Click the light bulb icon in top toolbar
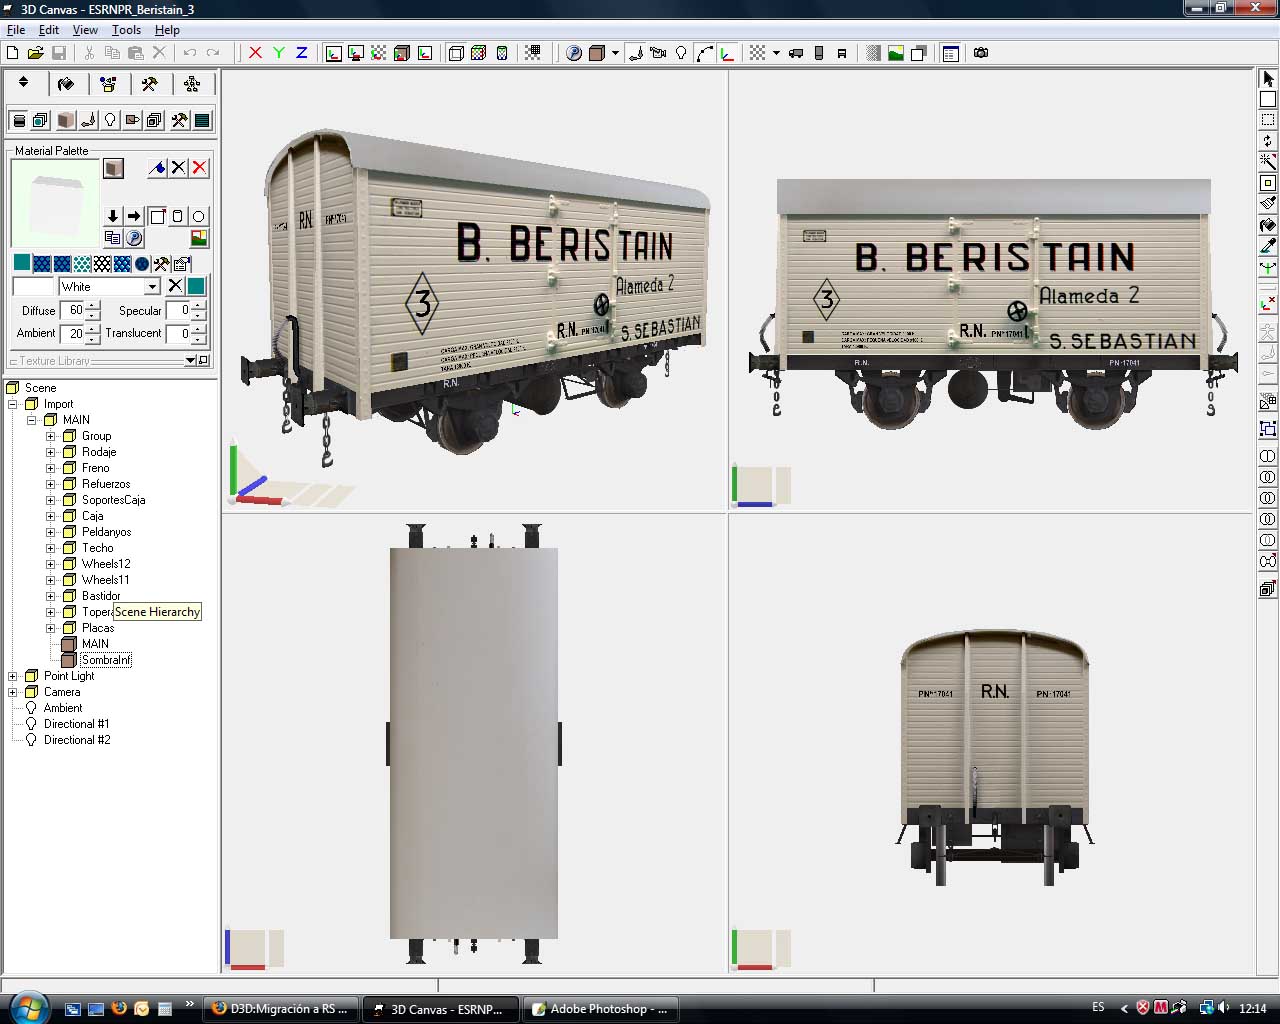Screen dimensions: 1280x1024 tap(681, 53)
